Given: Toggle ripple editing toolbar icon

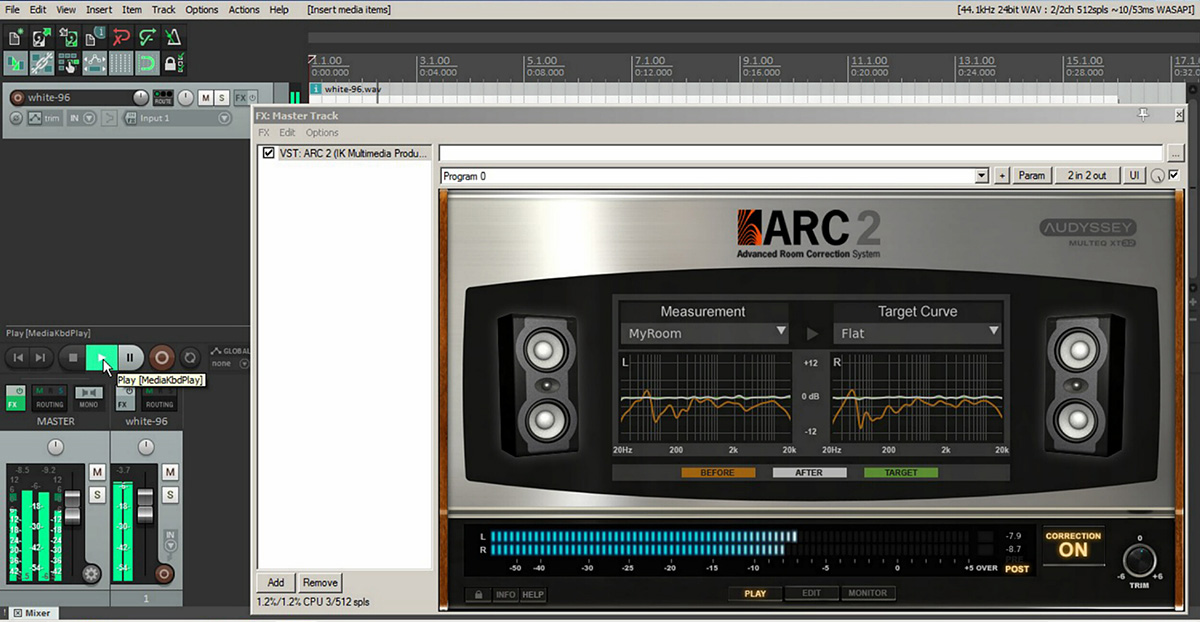Looking at the screenshot, I should point(69,64).
